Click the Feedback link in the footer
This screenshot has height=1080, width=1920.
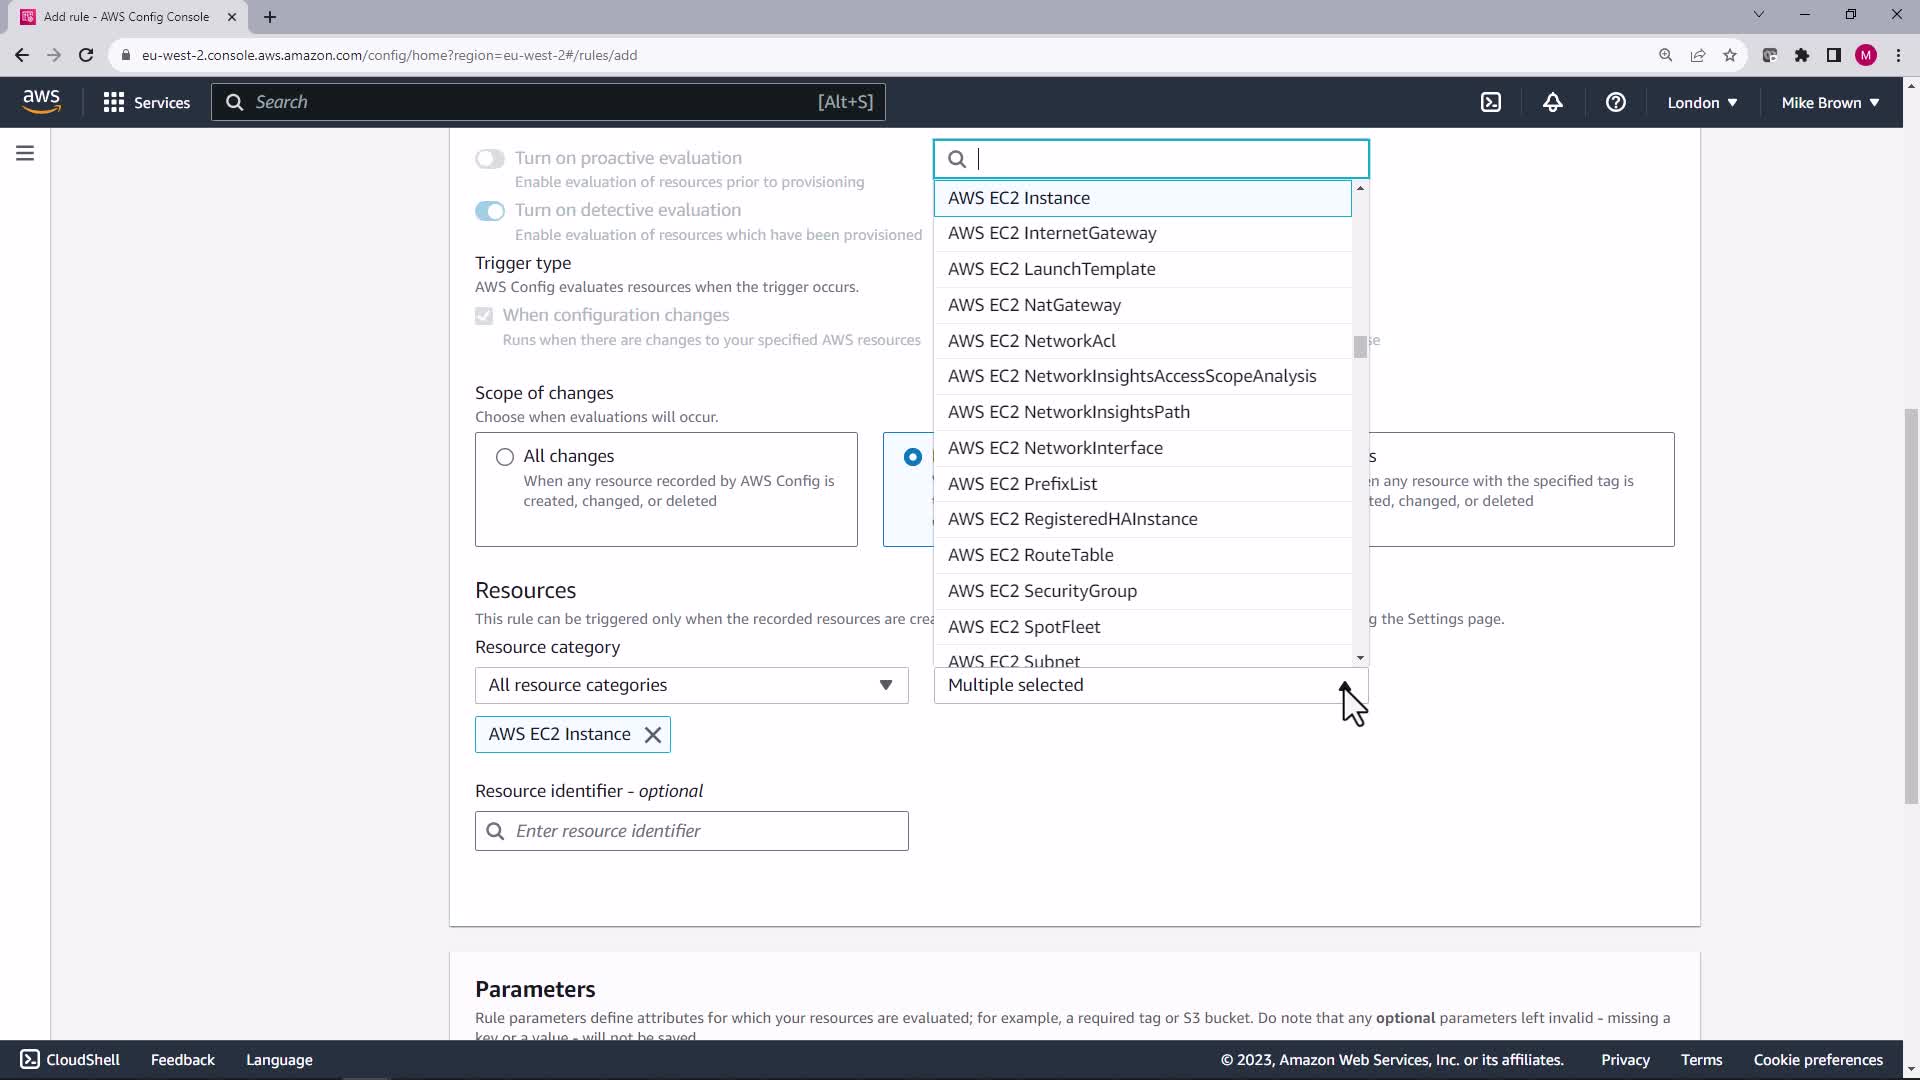click(x=182, y=1060)
